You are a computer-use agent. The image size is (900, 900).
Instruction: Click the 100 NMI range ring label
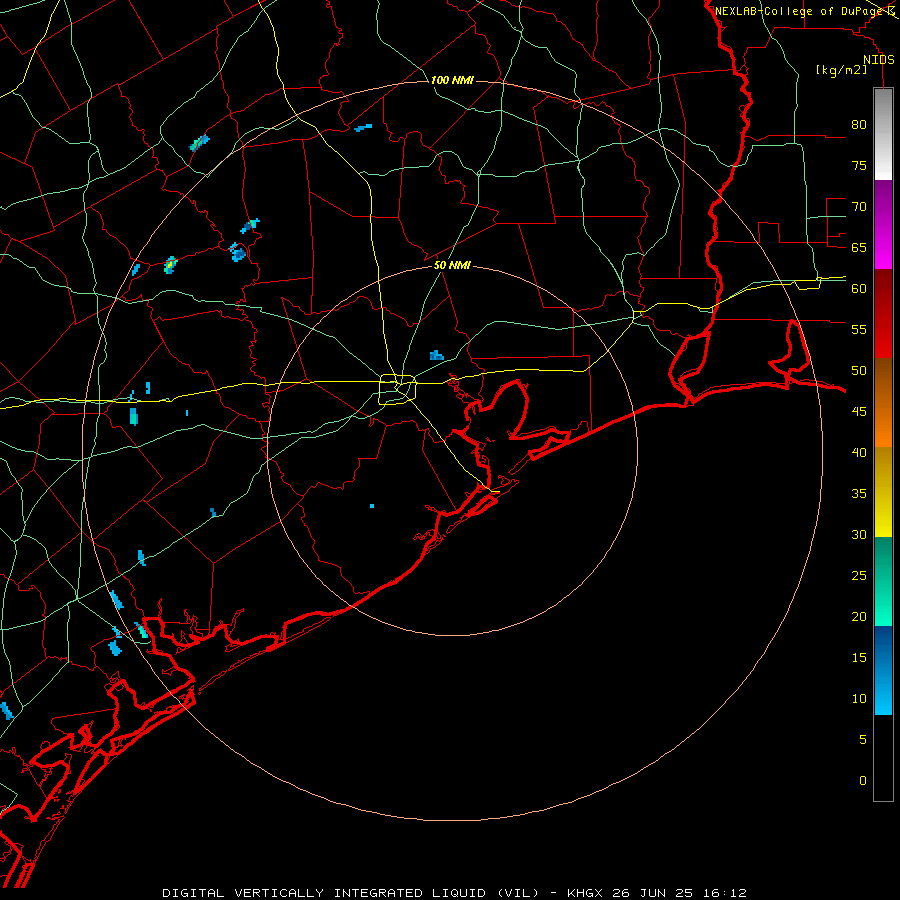click(452, 80)
